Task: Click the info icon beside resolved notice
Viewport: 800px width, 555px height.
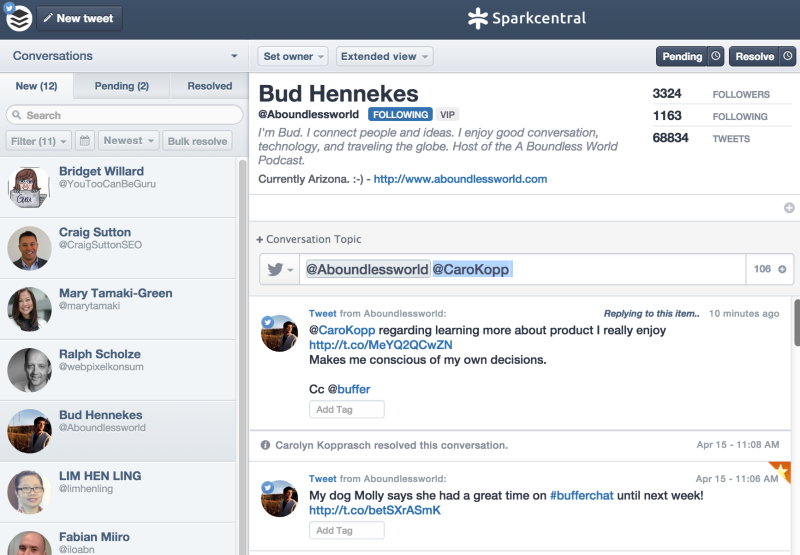Action: 265,445
